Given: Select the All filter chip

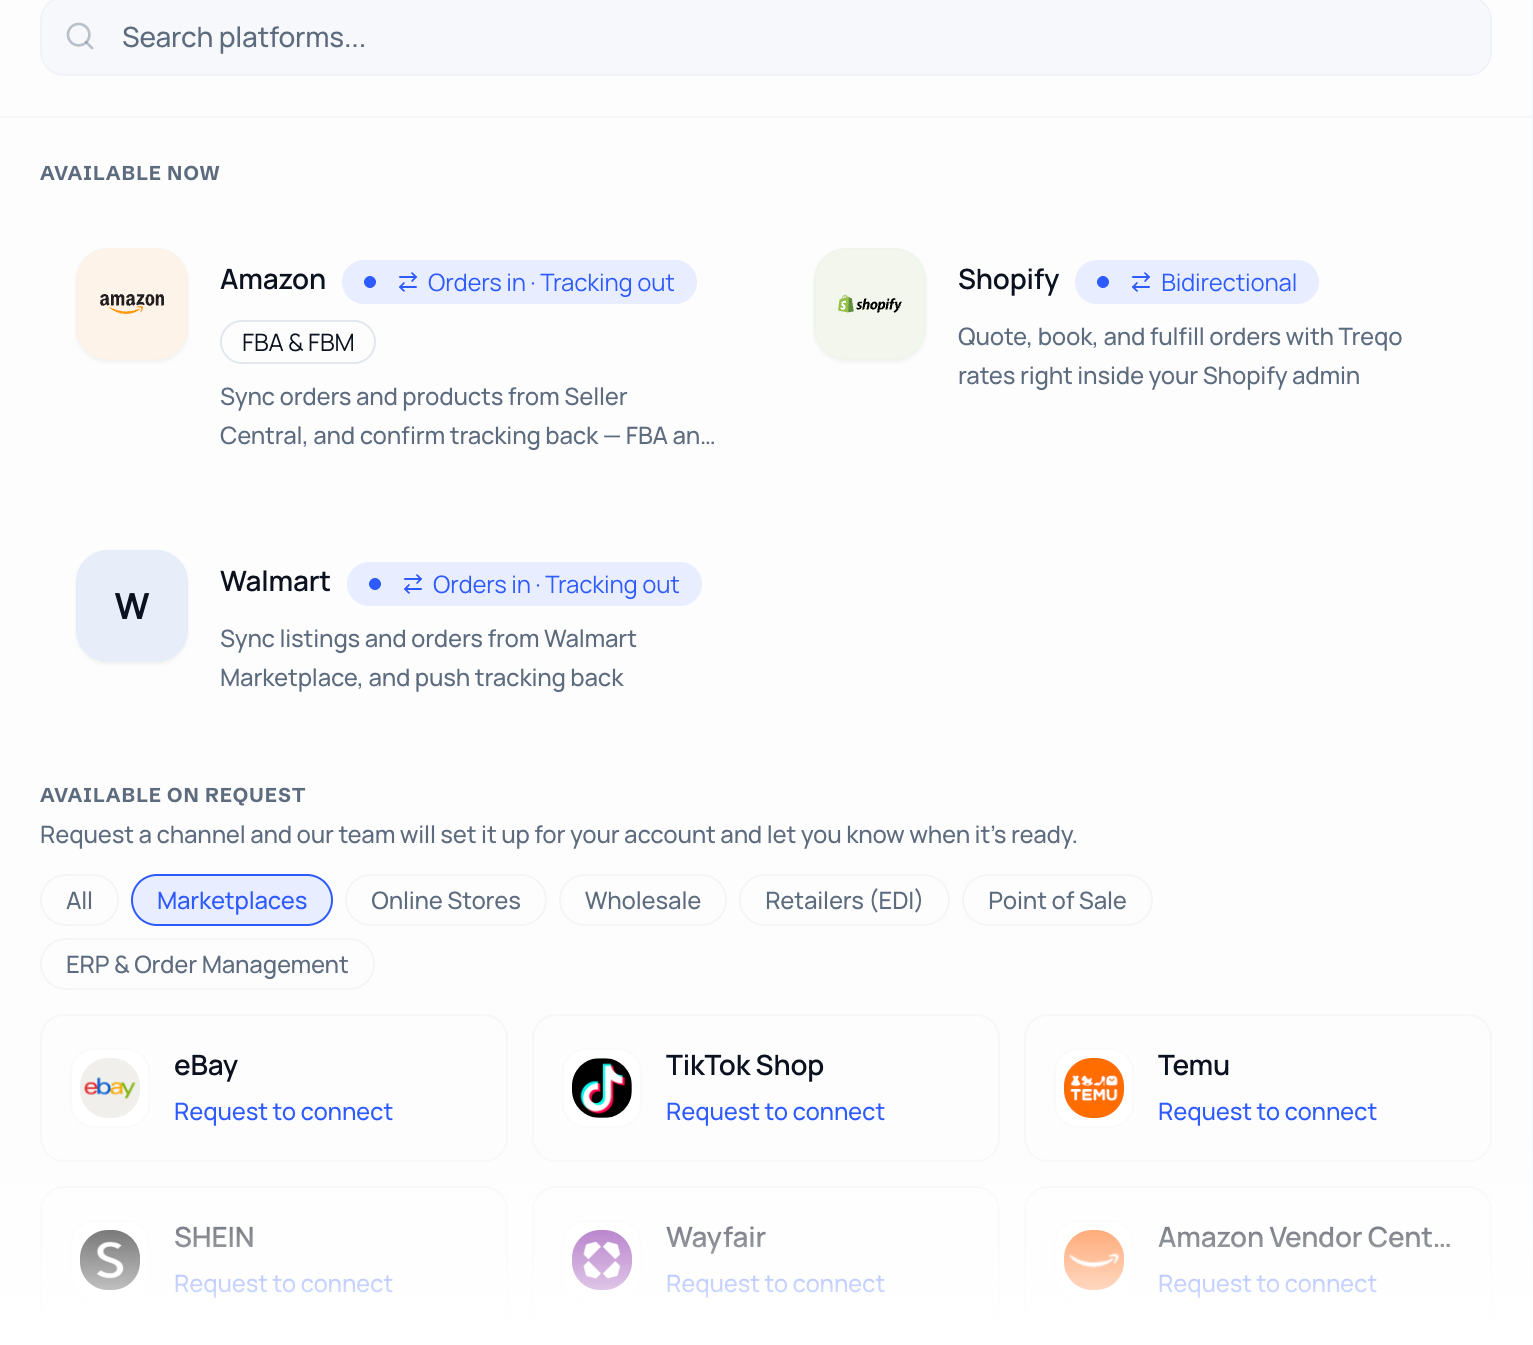Looking at the screenshot, I should [x=79, y=900].
